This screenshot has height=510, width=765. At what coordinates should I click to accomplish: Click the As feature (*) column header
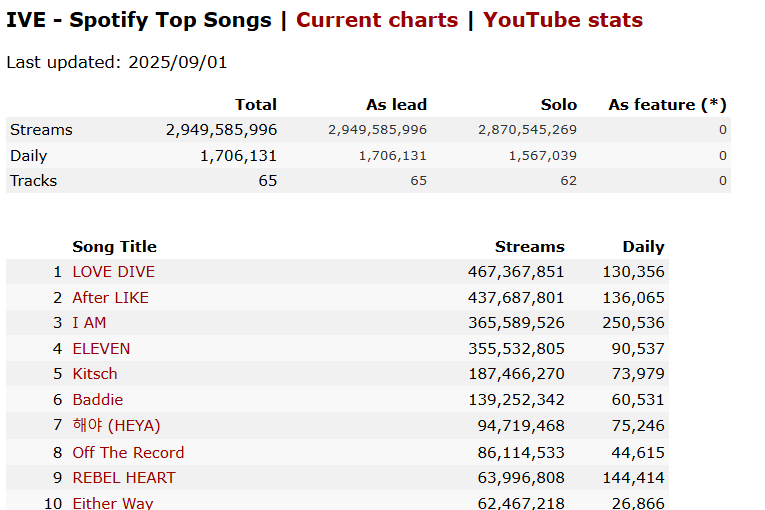pyautogui.click(x=667, y=105)
